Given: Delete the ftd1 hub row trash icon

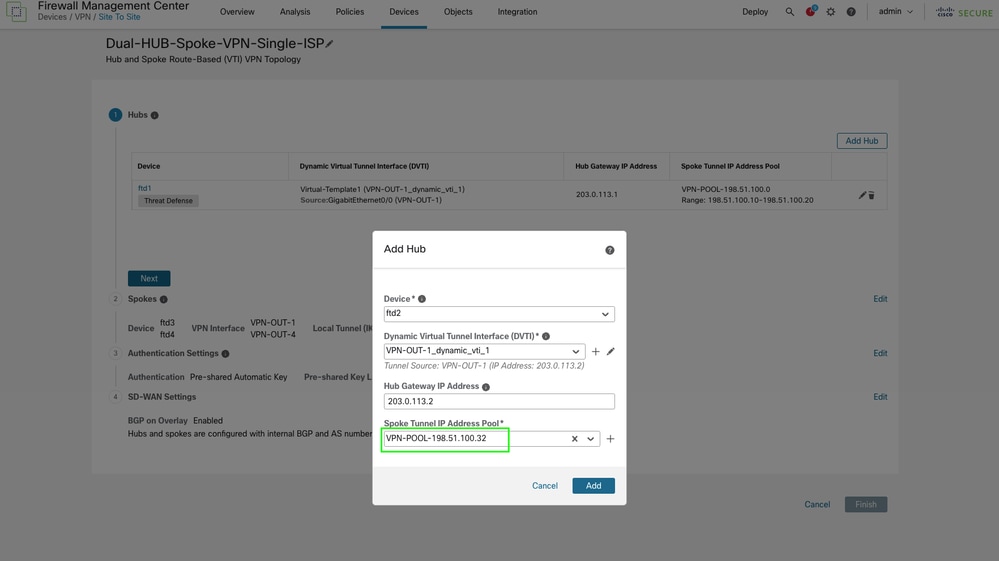Looking at the screenshot, I should coord(872,195).
